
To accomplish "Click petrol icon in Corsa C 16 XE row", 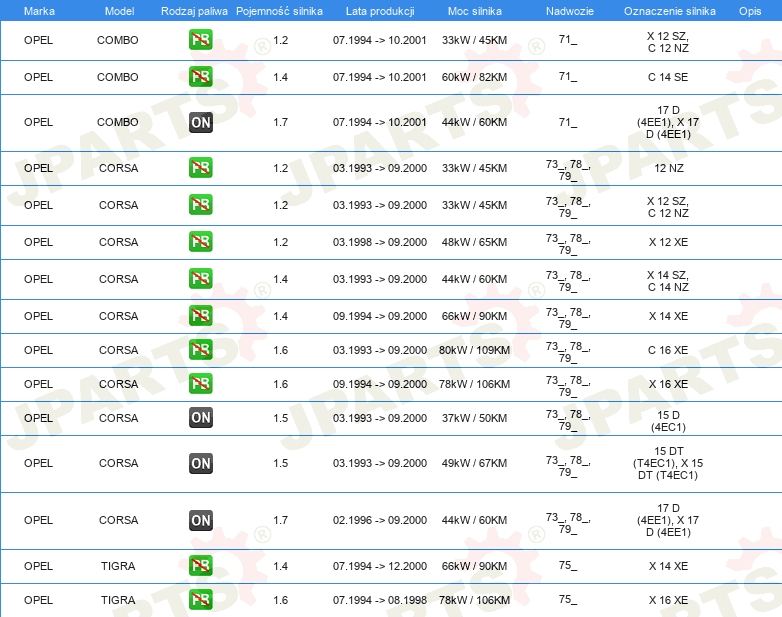I will [x=200, y=350].
